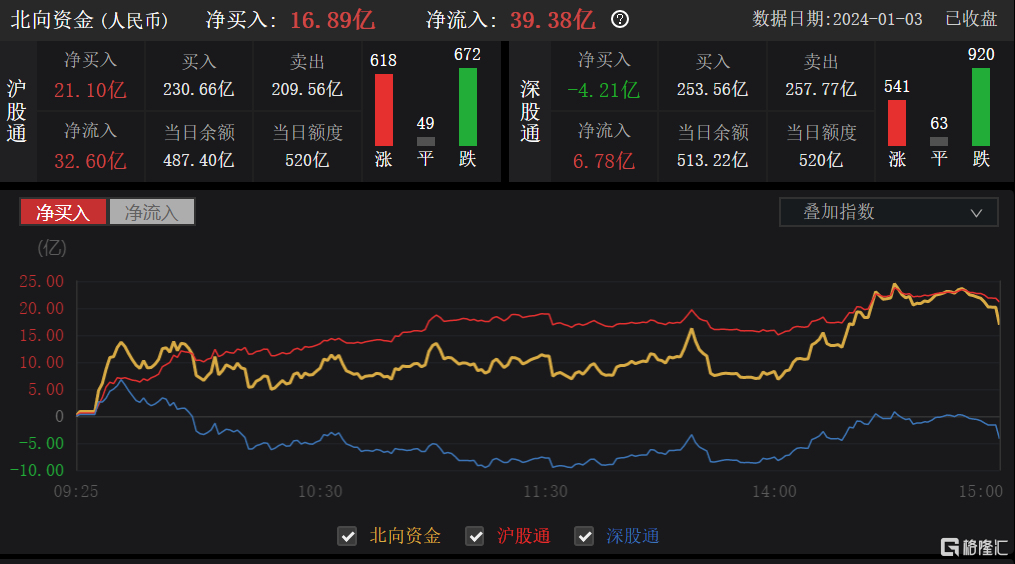
Task: Click 沪股通 sell amount 209.56亿
Action: point(307,89)
